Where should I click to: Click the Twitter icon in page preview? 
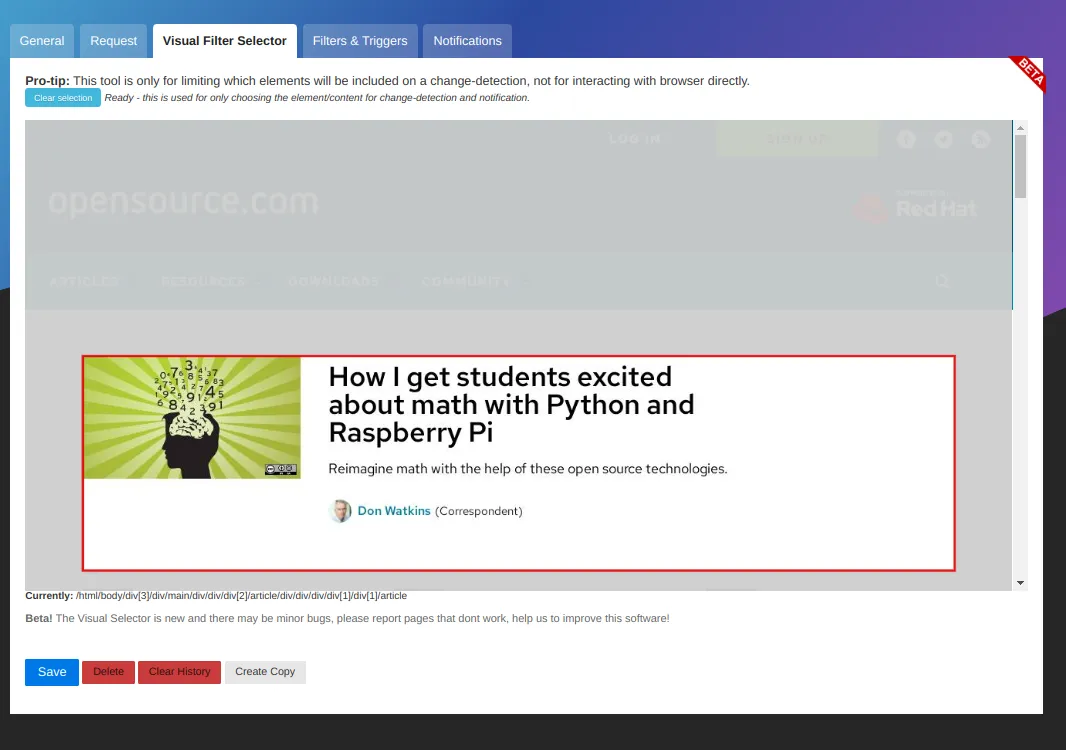tap(943, 140)
